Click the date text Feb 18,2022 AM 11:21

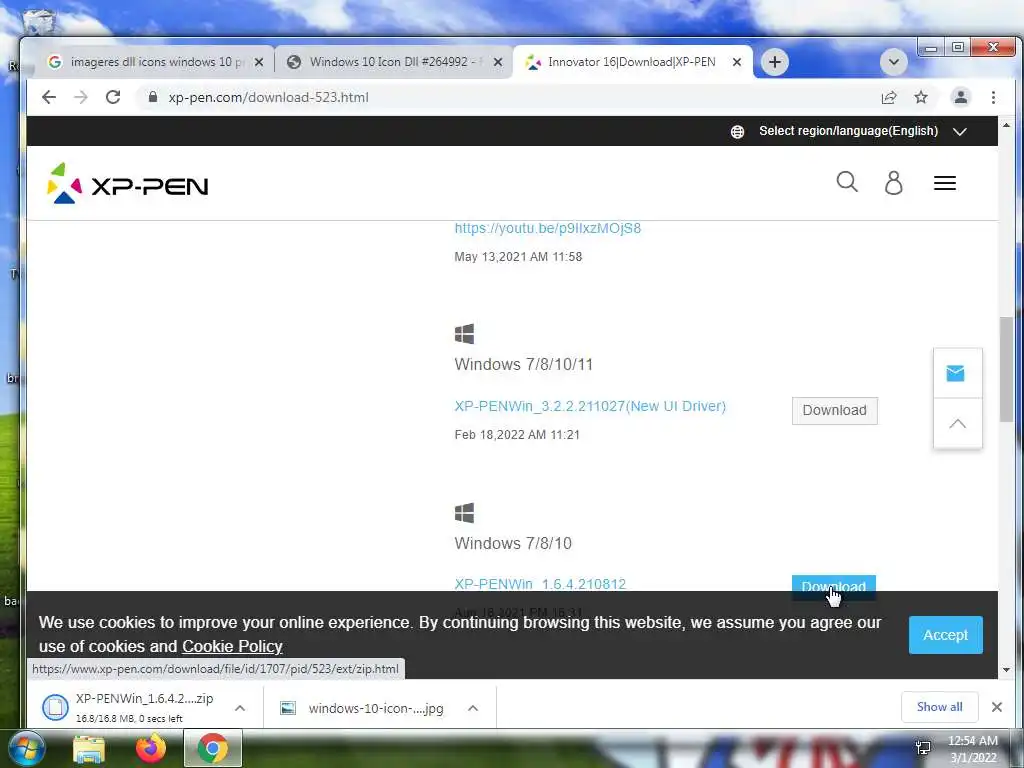[517, 435]
